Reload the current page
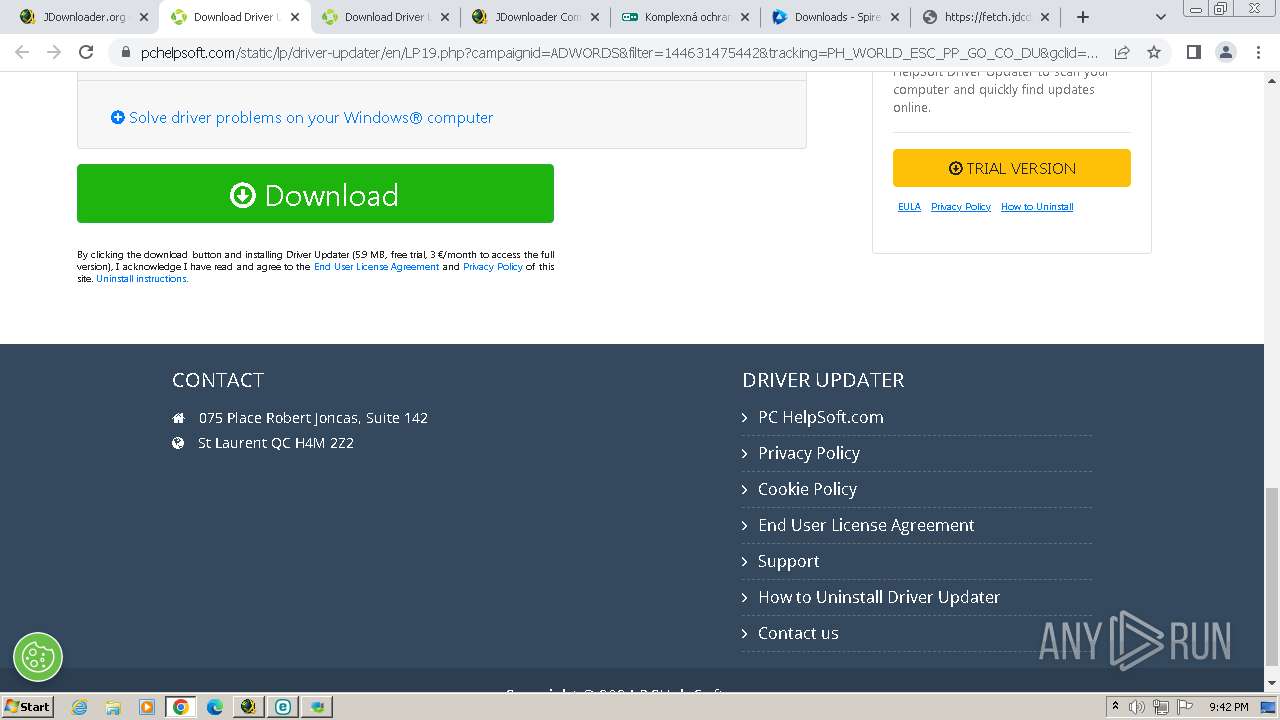1280x720 pixels. point(86,52)
